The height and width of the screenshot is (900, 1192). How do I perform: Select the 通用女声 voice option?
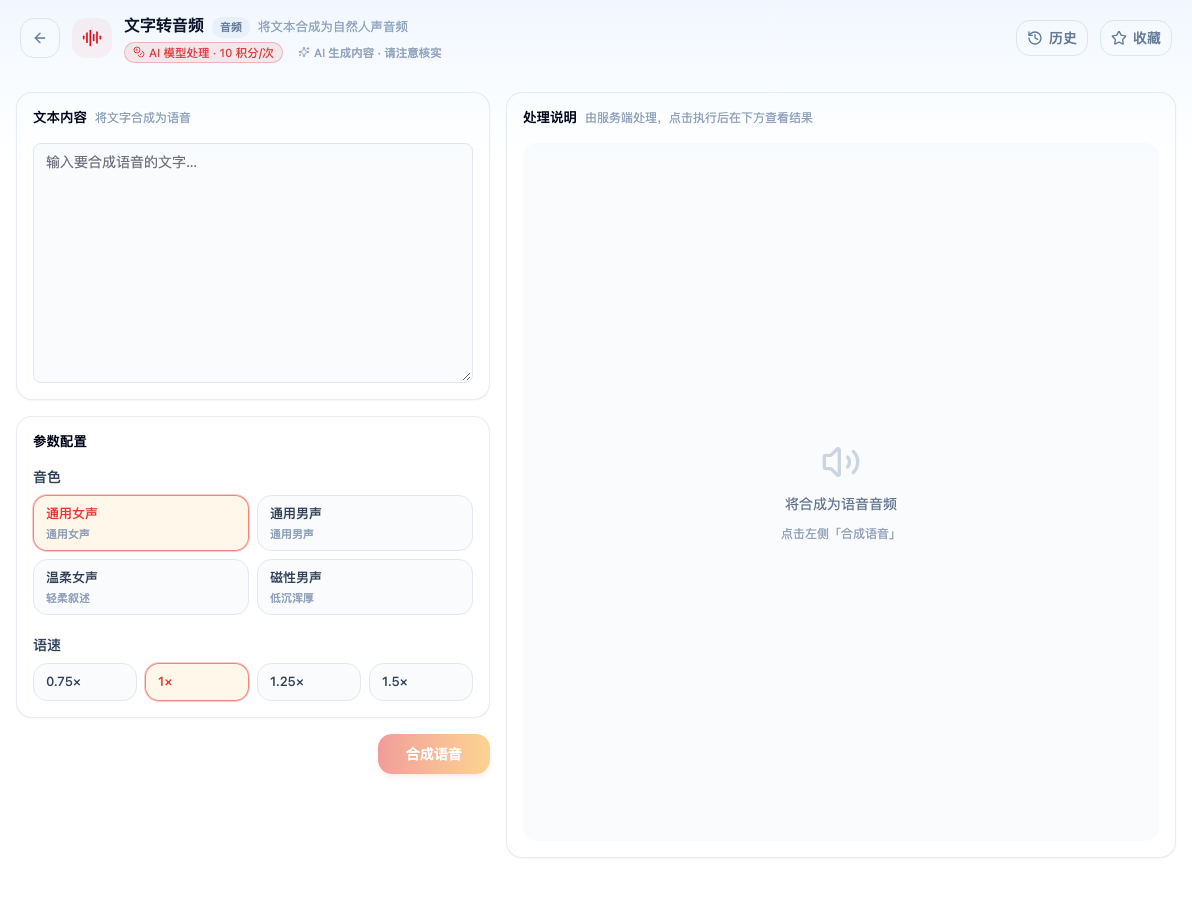pyautogui.click(x=141, y=523)
